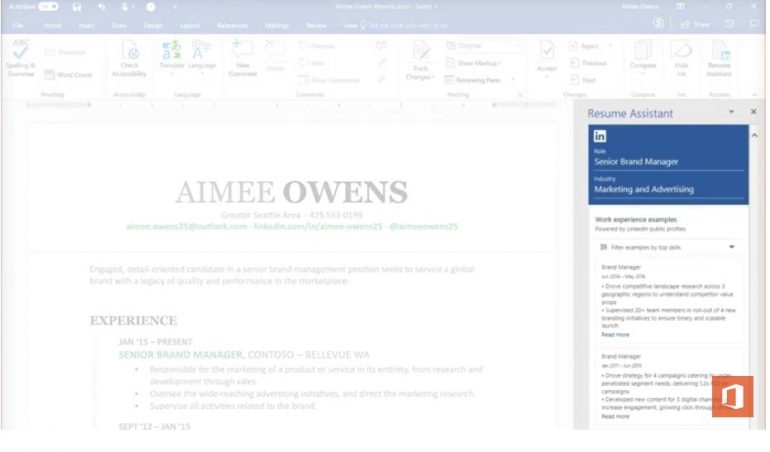
Task: Go to Next change in Changes group
Action: click(x=583, y=80)
